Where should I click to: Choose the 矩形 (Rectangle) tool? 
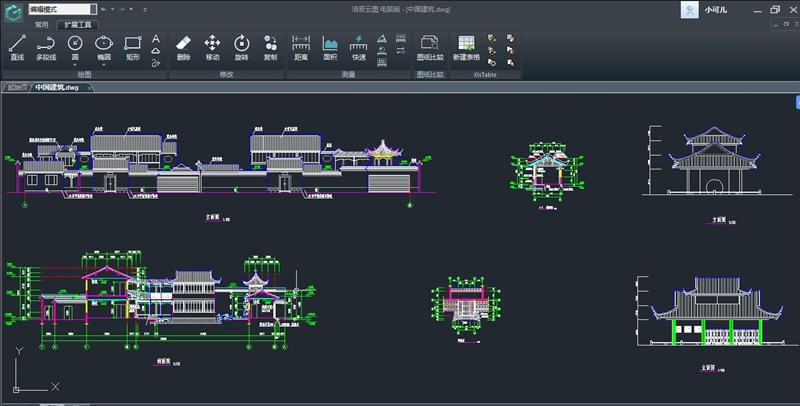[132, 47]
